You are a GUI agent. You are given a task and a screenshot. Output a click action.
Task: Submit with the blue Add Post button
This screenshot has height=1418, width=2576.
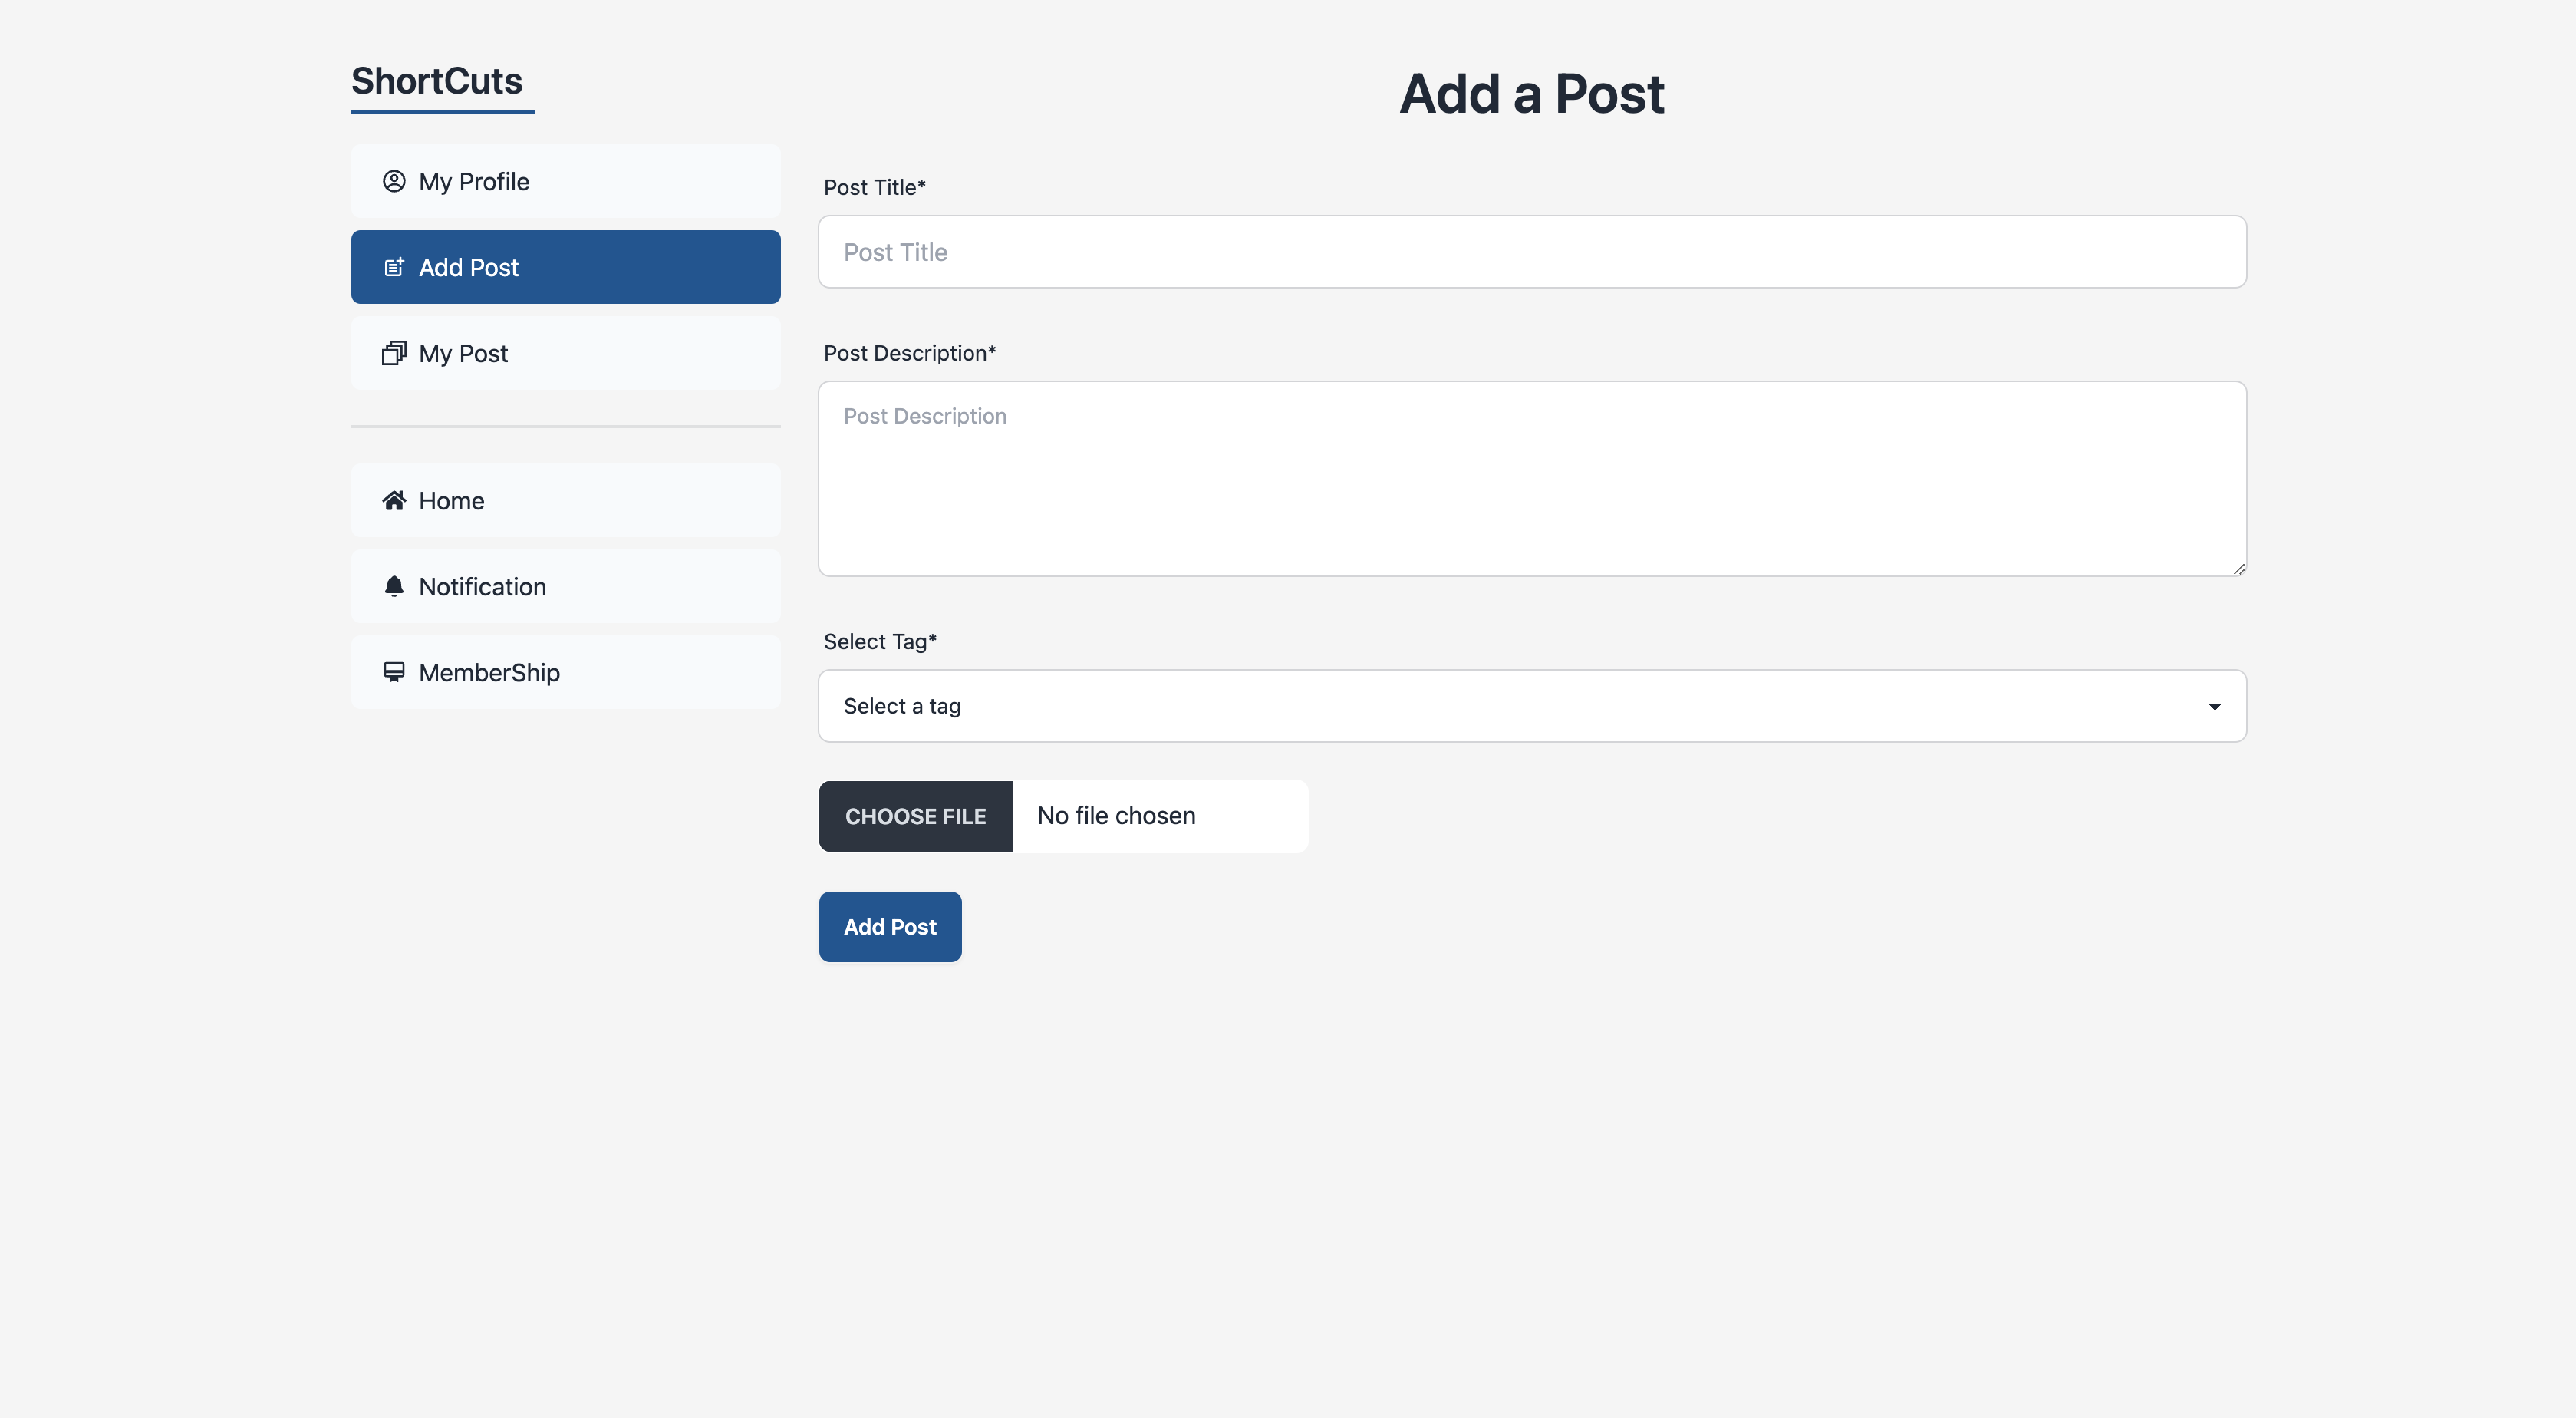(889, 927)
